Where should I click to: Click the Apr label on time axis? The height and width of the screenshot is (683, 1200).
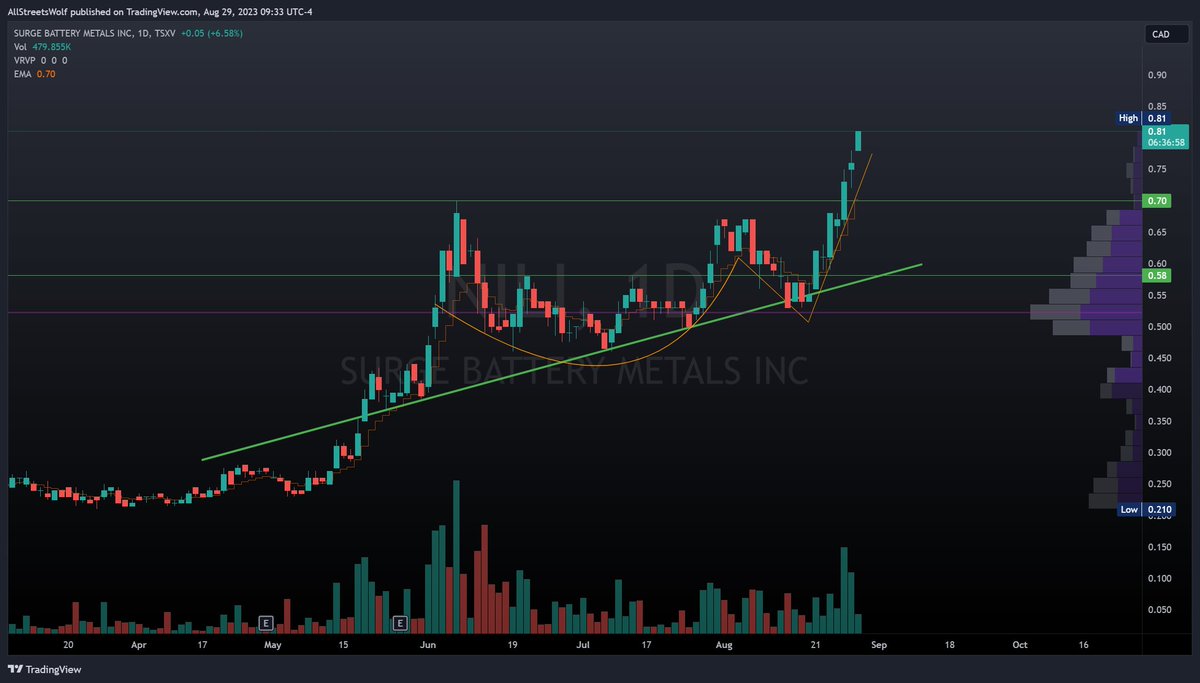[139, 646]
